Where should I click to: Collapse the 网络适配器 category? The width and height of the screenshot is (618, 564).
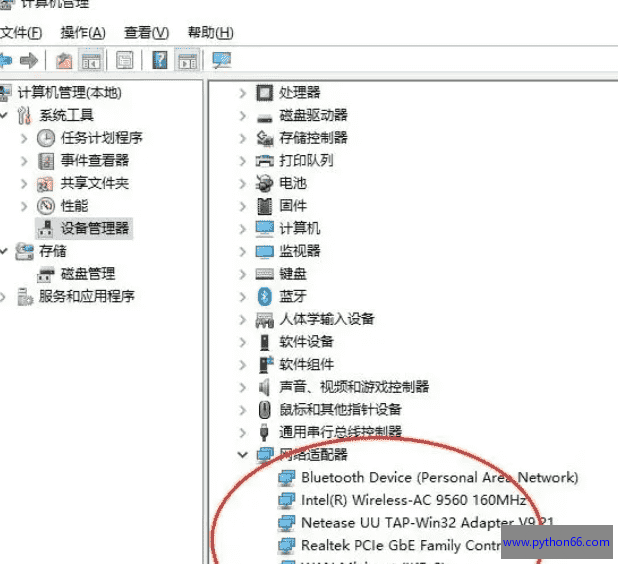242,454
